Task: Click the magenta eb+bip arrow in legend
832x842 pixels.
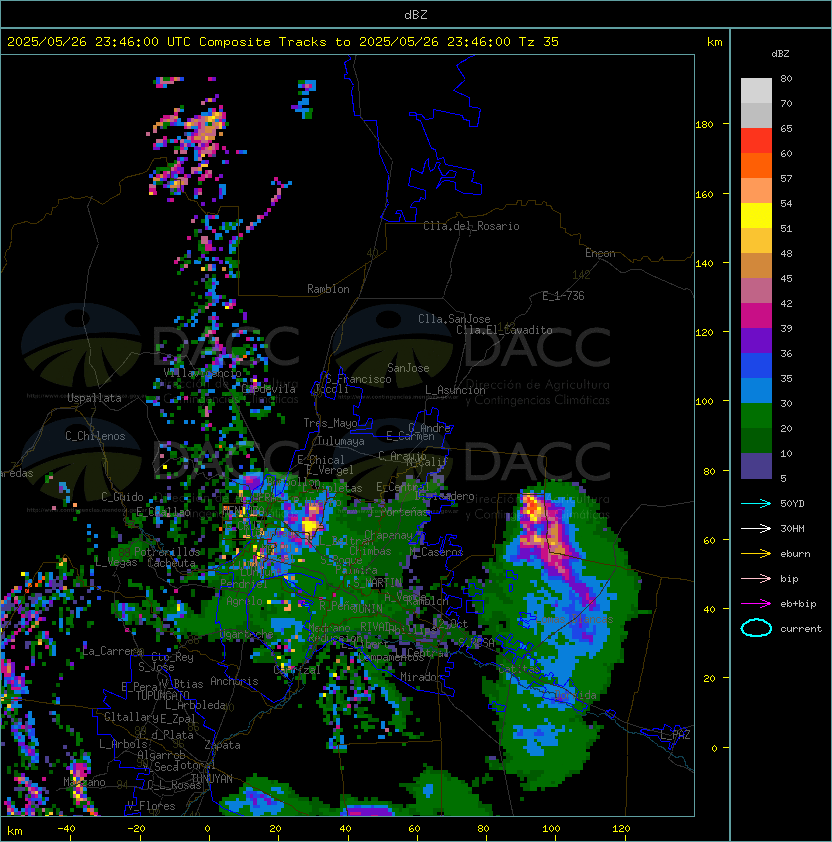Action: (x=756, y=604)
